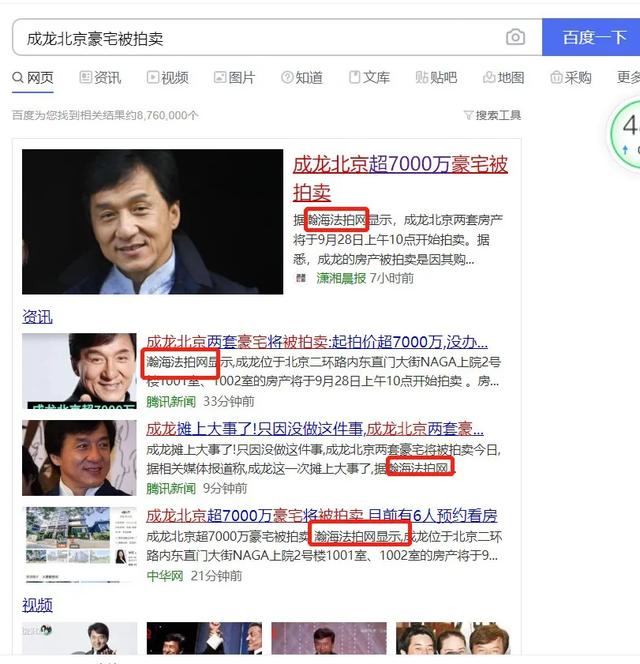Select the 网页 tab
Image resolution: width=640 pixels, height=664 pixels.
pyautogui.click(x=33, y=78)
